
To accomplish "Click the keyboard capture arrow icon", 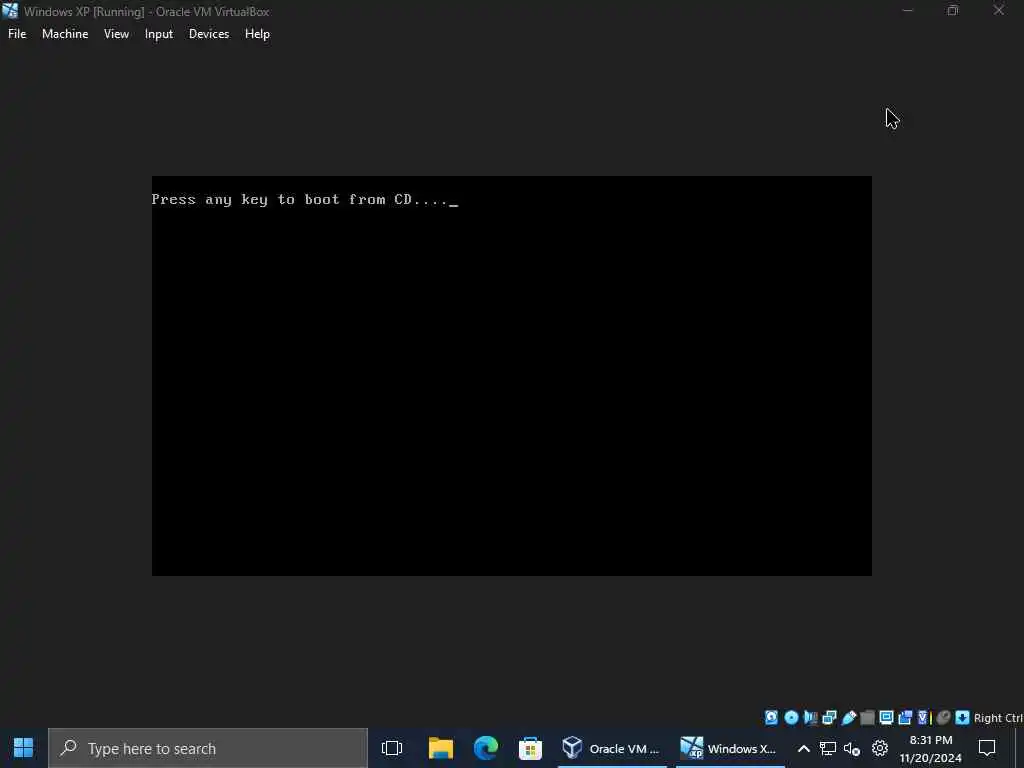I will pos(962,718).
